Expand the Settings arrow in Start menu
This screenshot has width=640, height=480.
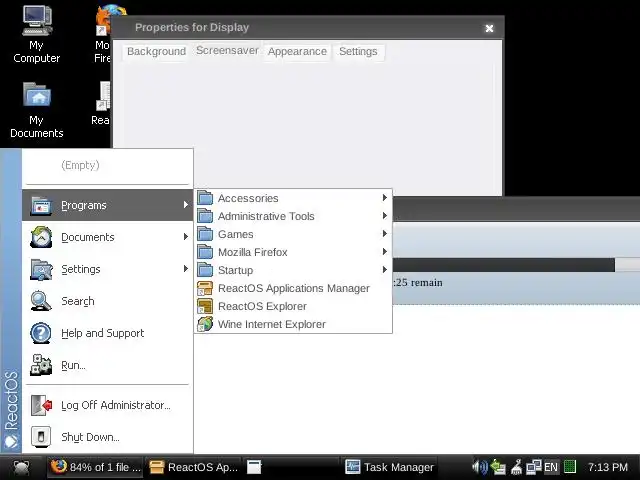coord(186,269)
